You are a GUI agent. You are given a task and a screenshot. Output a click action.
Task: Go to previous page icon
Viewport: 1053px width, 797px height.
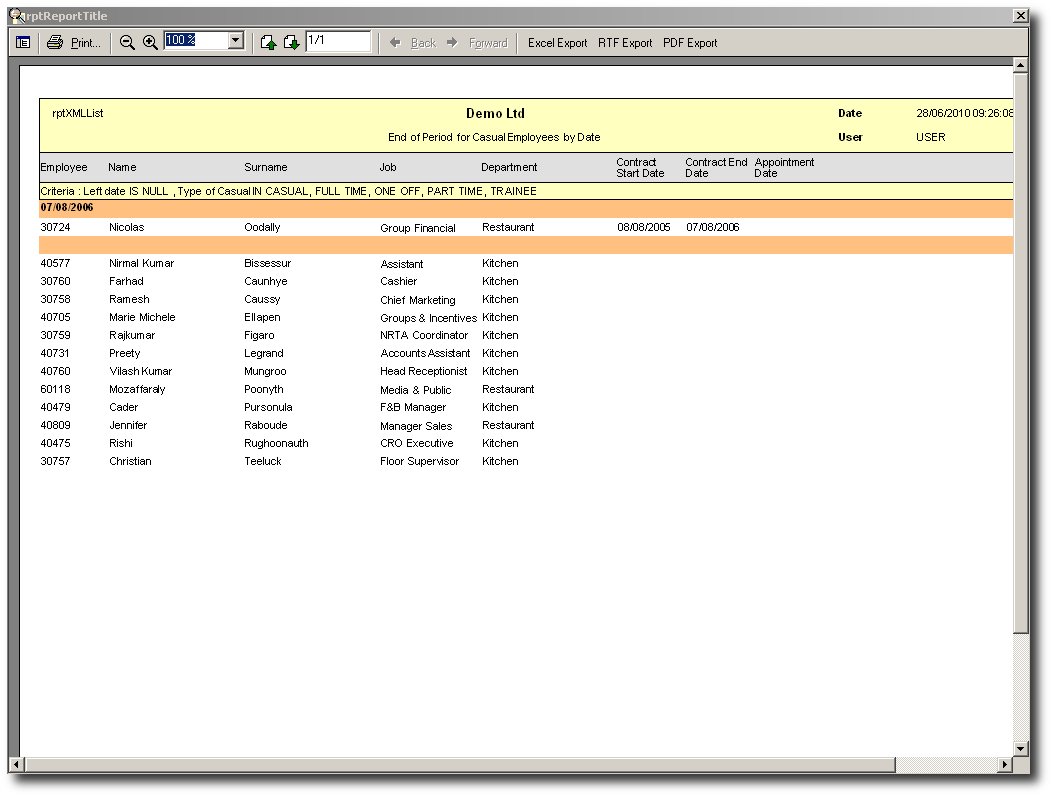268,42
